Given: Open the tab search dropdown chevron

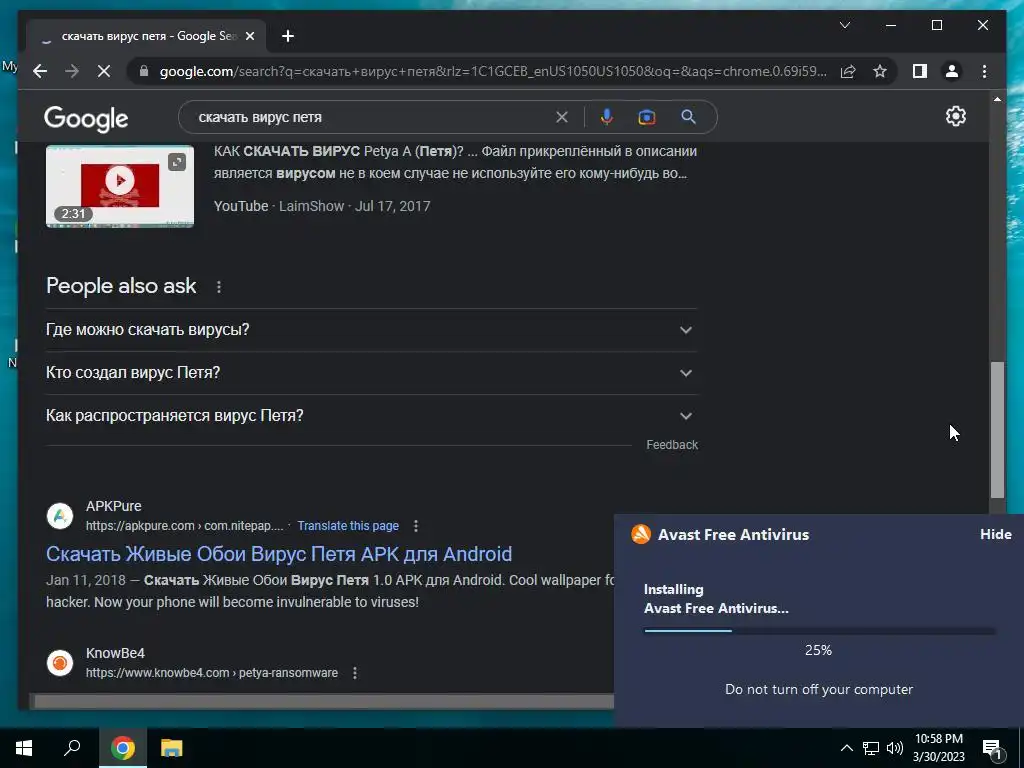Looking at the screenshot, I should click(844, 25).
